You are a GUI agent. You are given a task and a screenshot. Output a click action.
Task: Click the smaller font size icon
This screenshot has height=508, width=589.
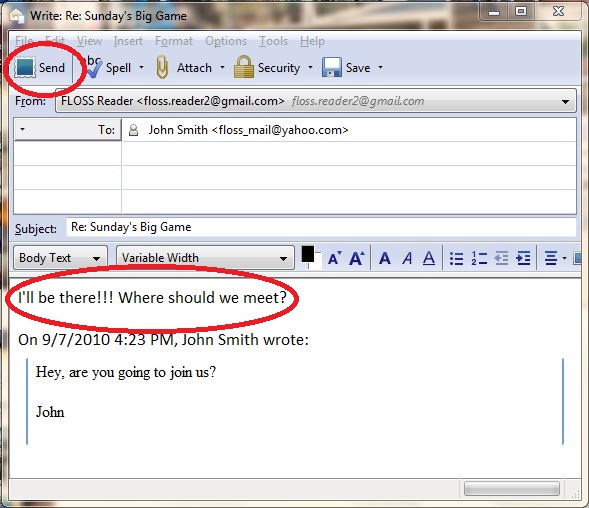(334, 258)
